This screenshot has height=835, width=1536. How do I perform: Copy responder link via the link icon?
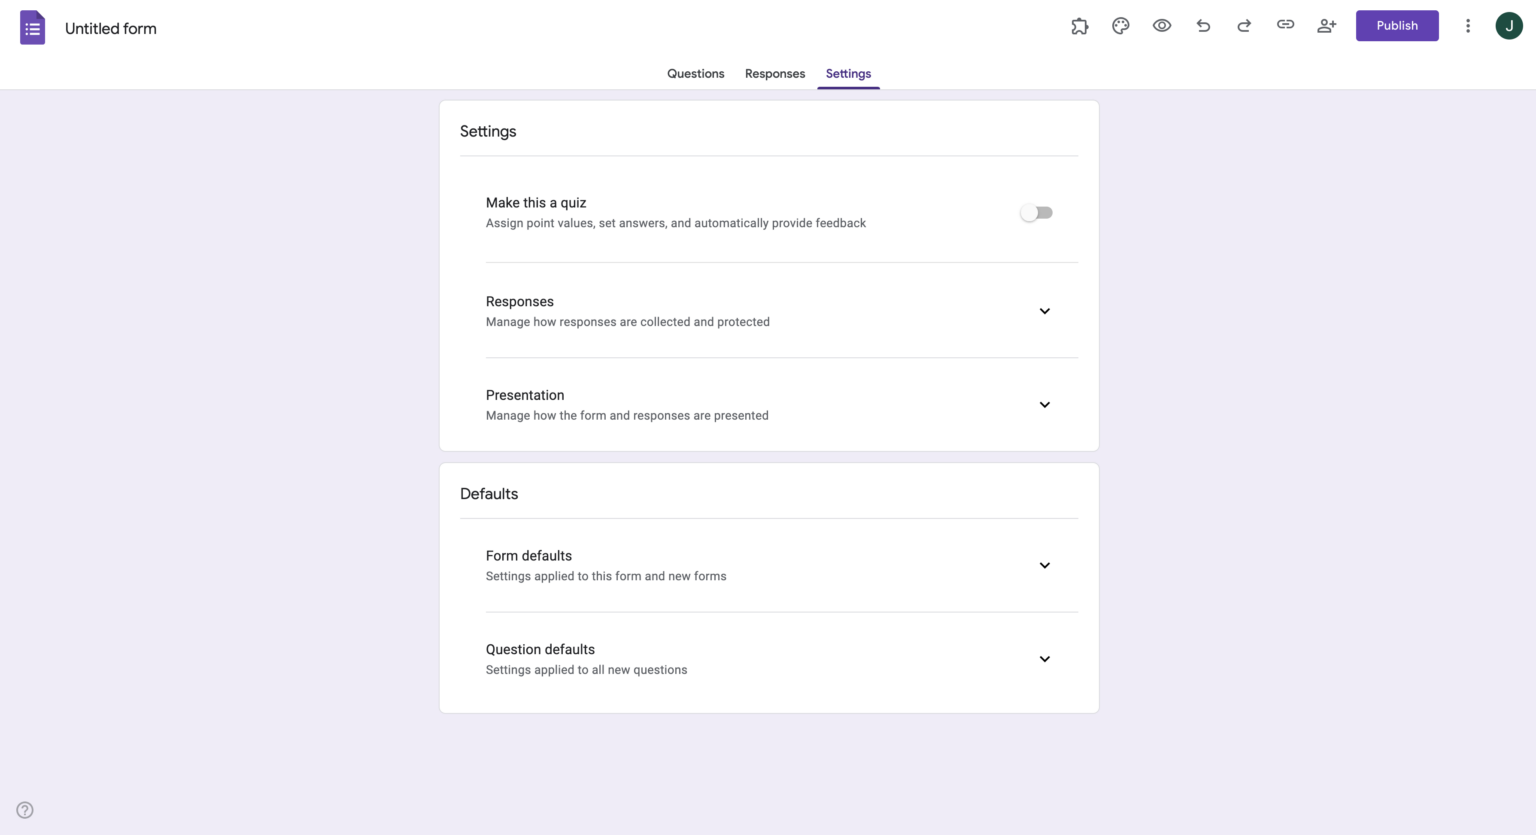pyautogui.click(x=1285, y=25)
